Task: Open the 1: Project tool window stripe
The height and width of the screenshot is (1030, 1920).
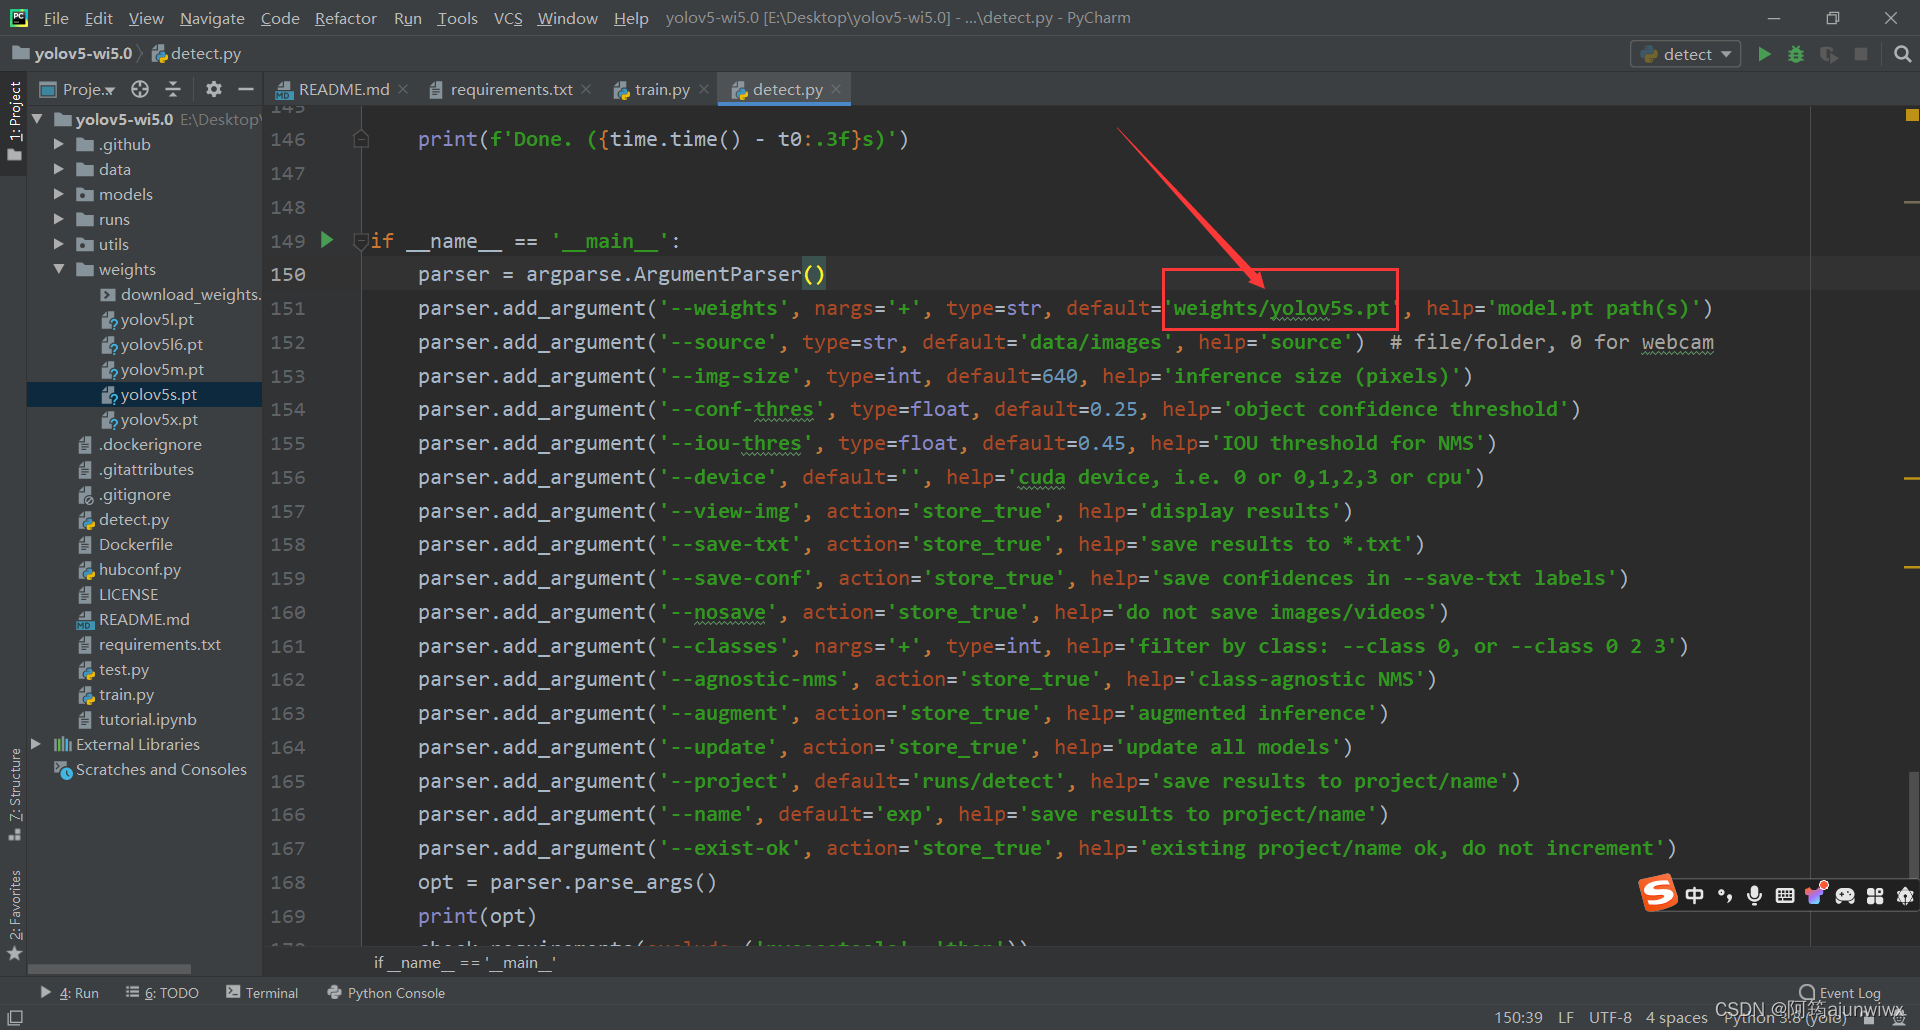Action: tap(14, 120)
